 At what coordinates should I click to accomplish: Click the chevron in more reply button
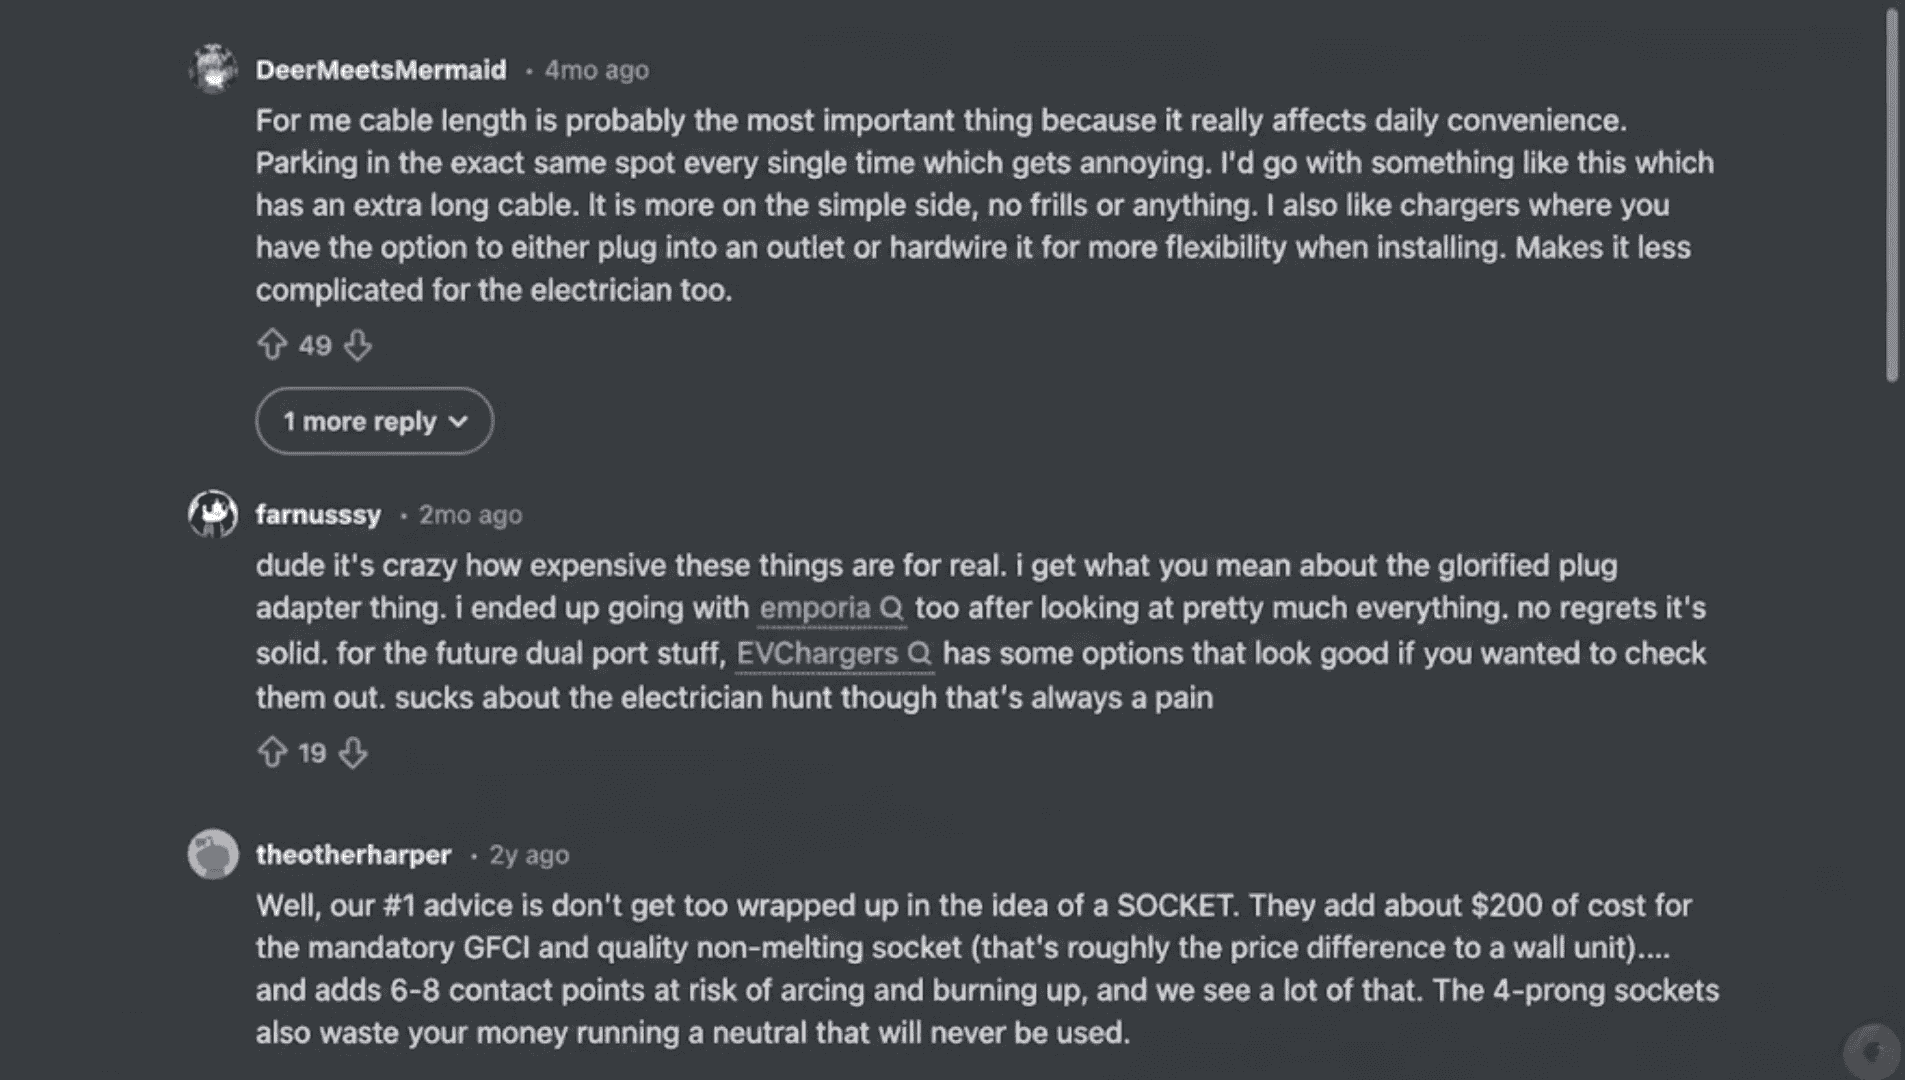(x=459, y=422)
